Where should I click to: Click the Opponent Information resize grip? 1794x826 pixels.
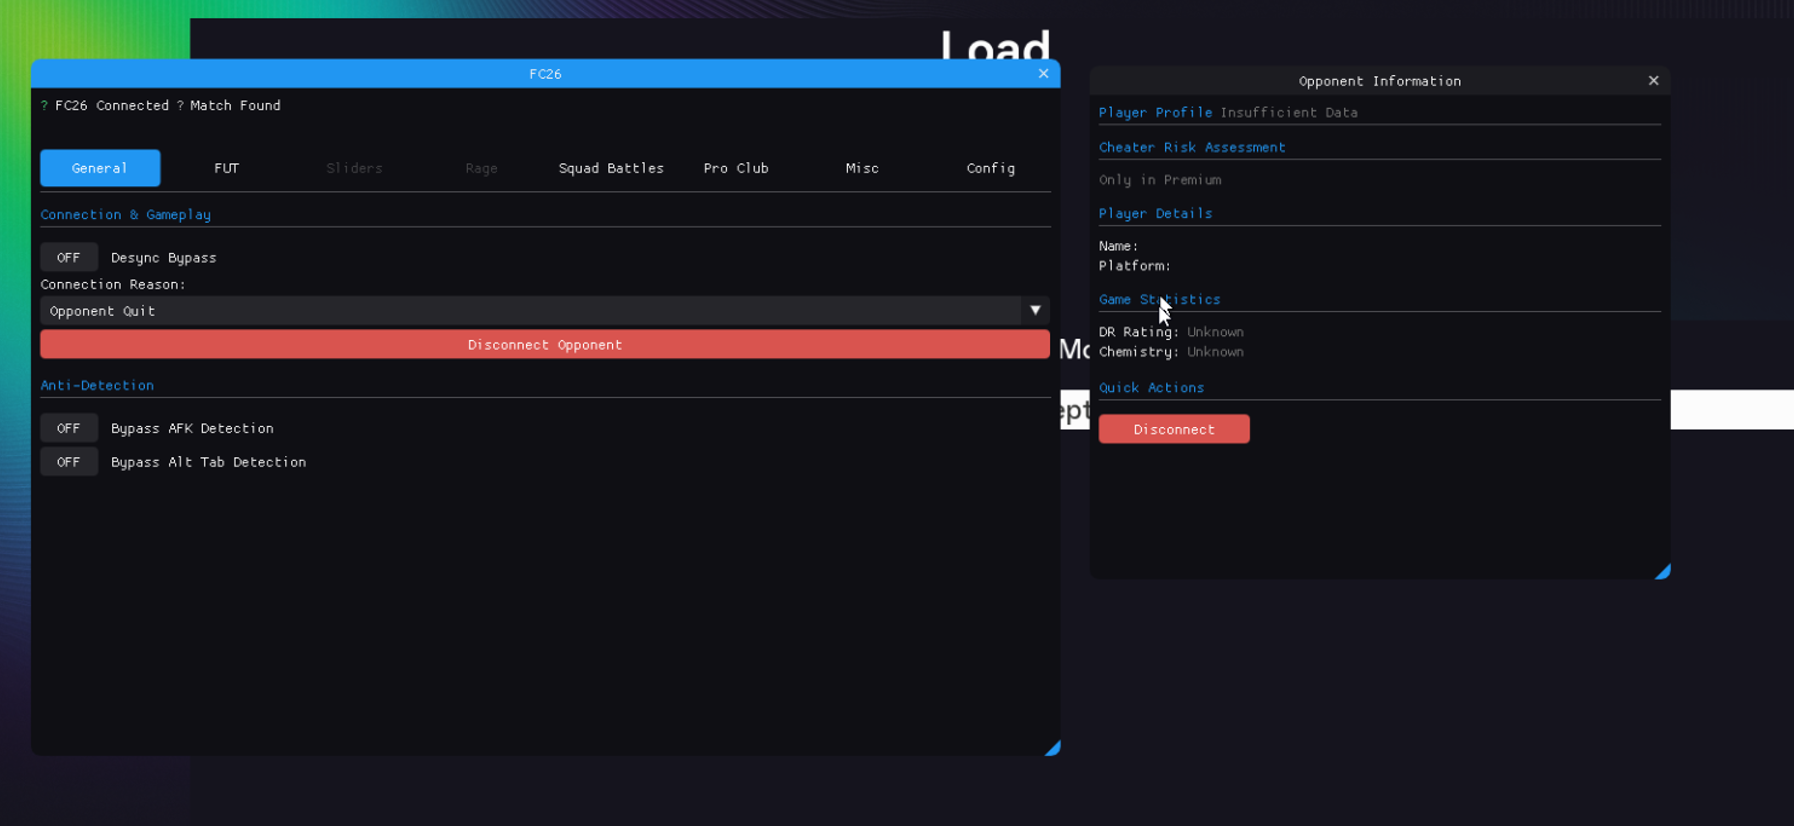tap(1662, 572)
